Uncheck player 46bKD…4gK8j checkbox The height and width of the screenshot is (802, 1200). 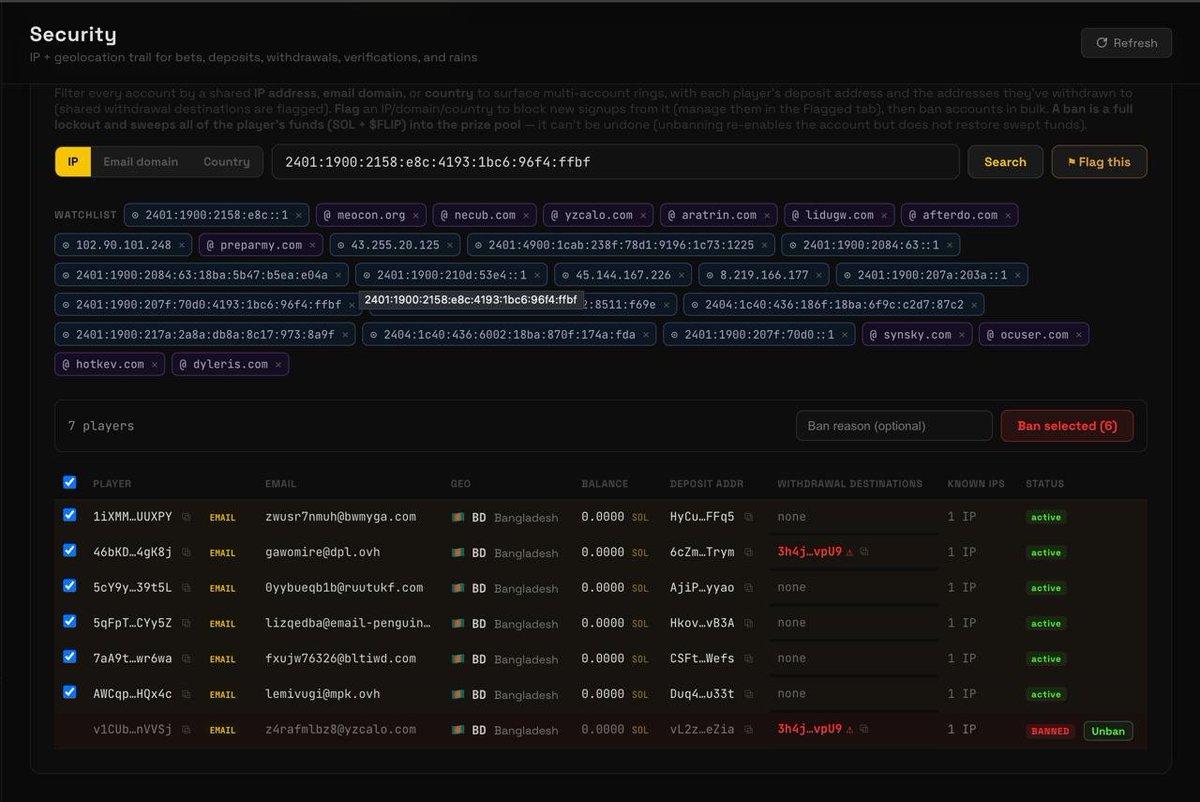70,550
